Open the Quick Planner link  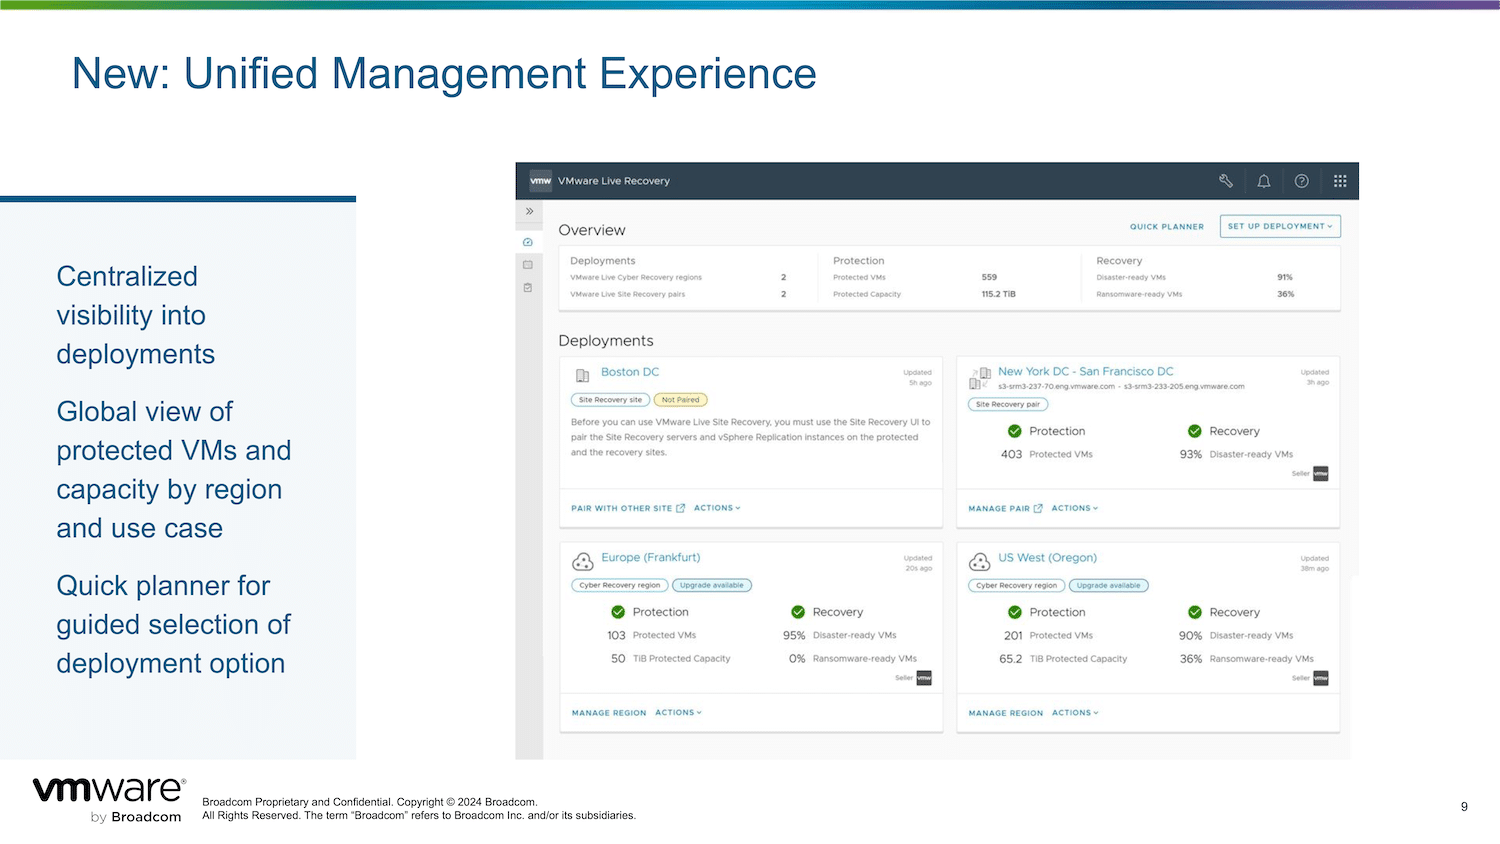point(1167,227)
